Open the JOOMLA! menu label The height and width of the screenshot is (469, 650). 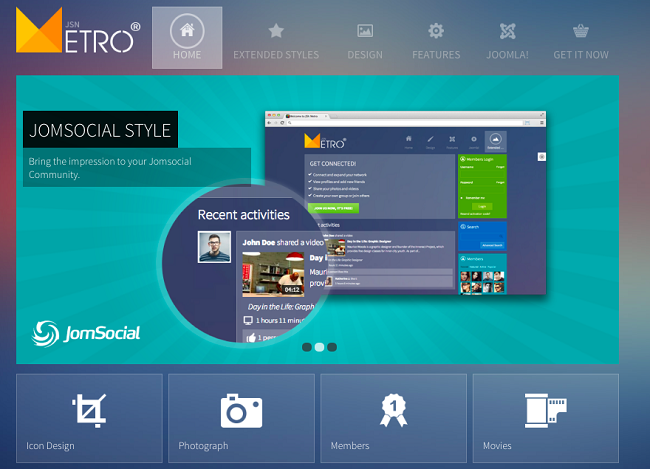click(507, 55)
